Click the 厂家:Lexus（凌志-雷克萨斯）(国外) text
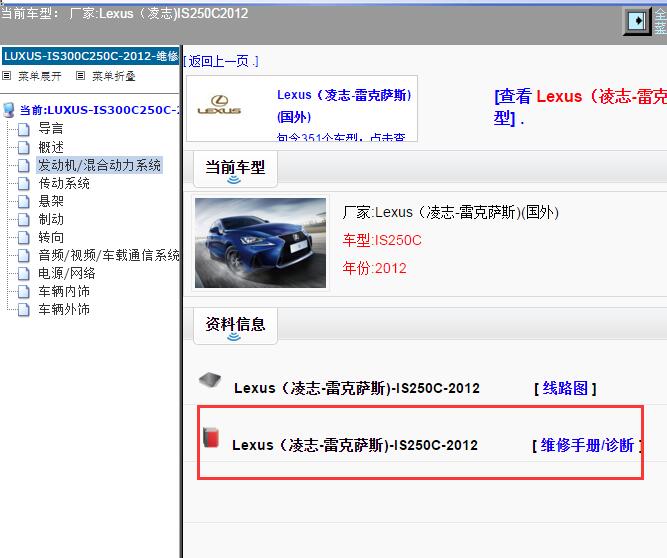 click(450, 212)
